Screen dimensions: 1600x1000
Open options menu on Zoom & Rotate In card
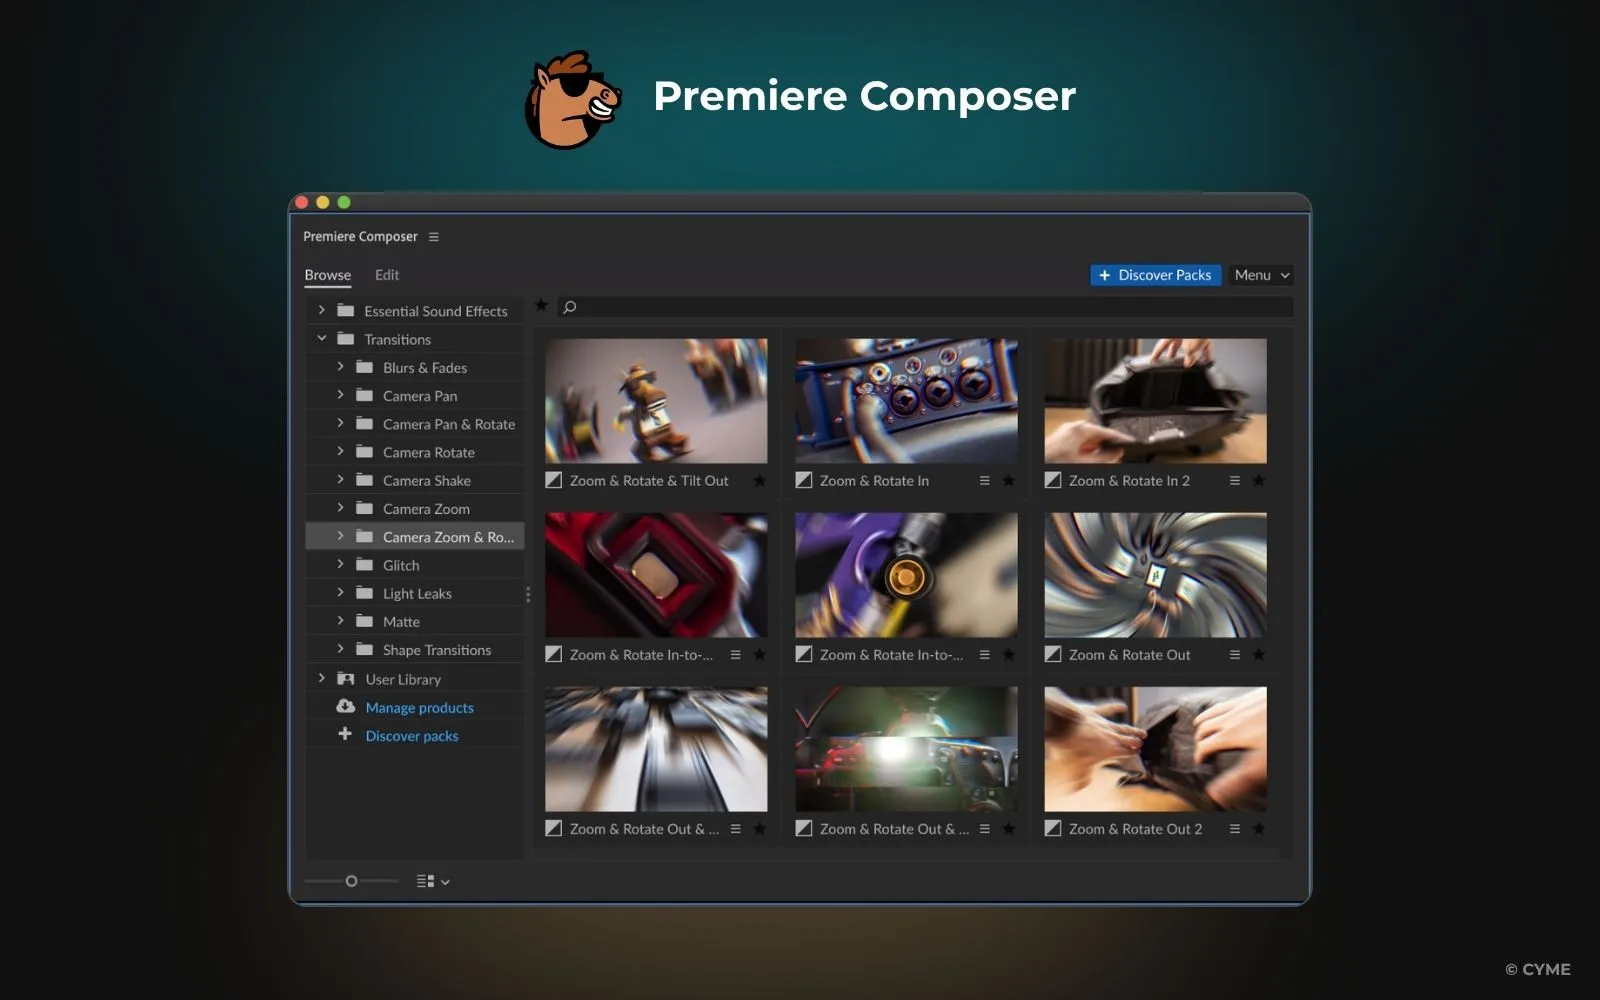985,480
